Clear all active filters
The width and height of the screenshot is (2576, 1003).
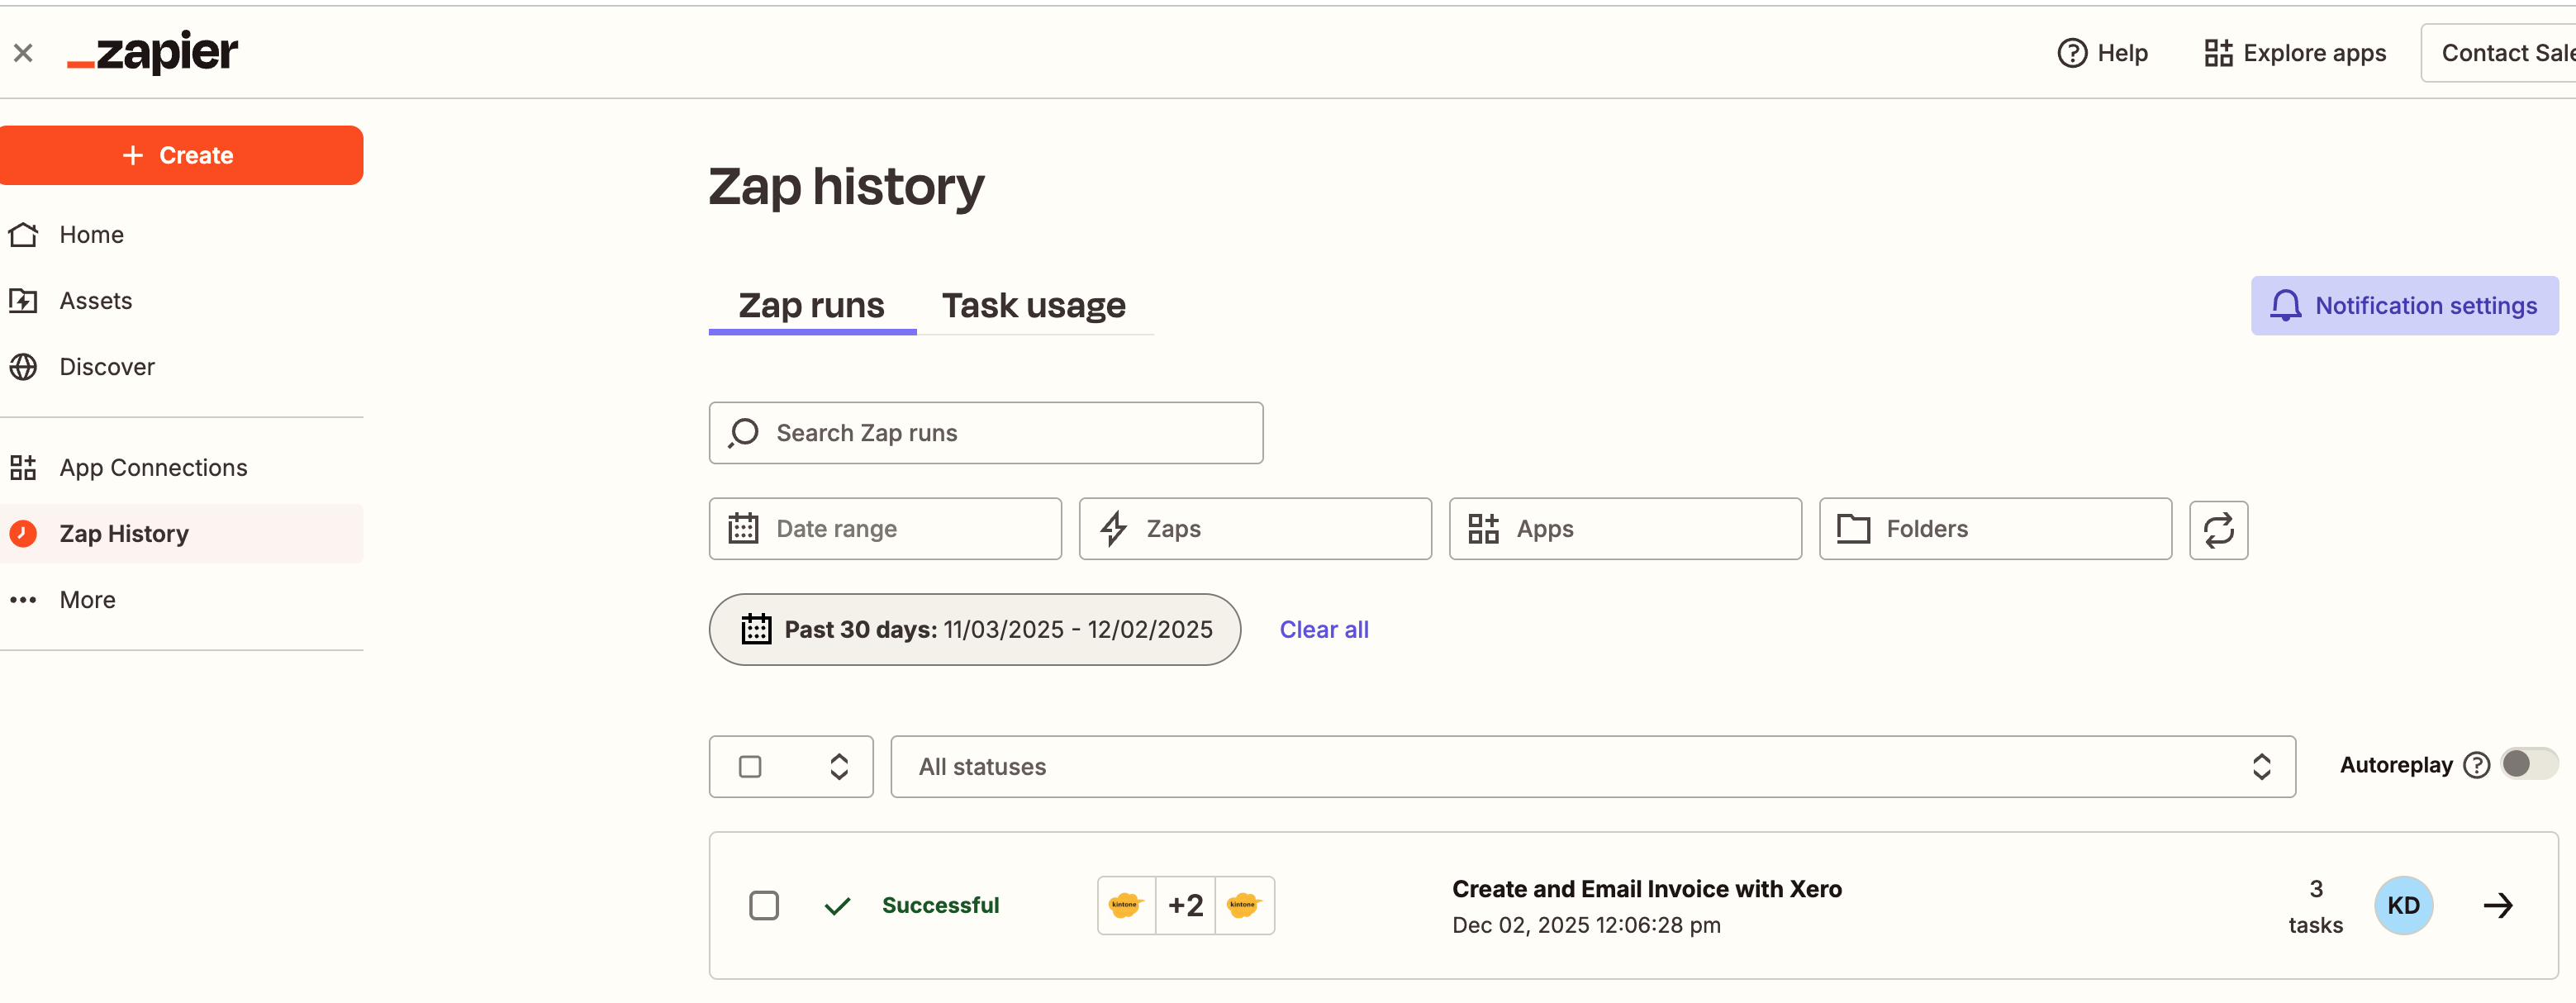coord(1323,629)
